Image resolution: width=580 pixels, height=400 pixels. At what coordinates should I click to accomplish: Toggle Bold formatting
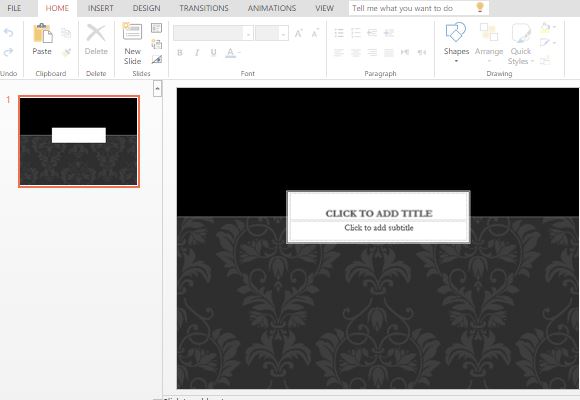pyautogui.click(x=180, y=53)
